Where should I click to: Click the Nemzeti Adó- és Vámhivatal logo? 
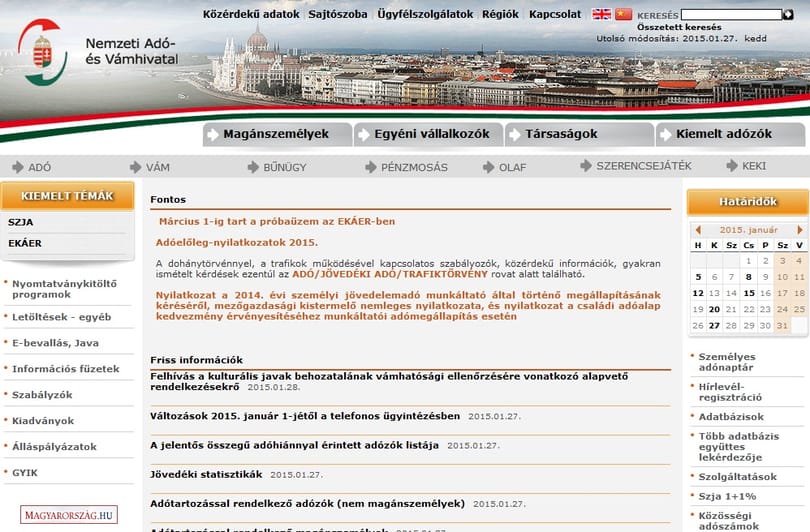pyautogui.click(x=43, y=52)
